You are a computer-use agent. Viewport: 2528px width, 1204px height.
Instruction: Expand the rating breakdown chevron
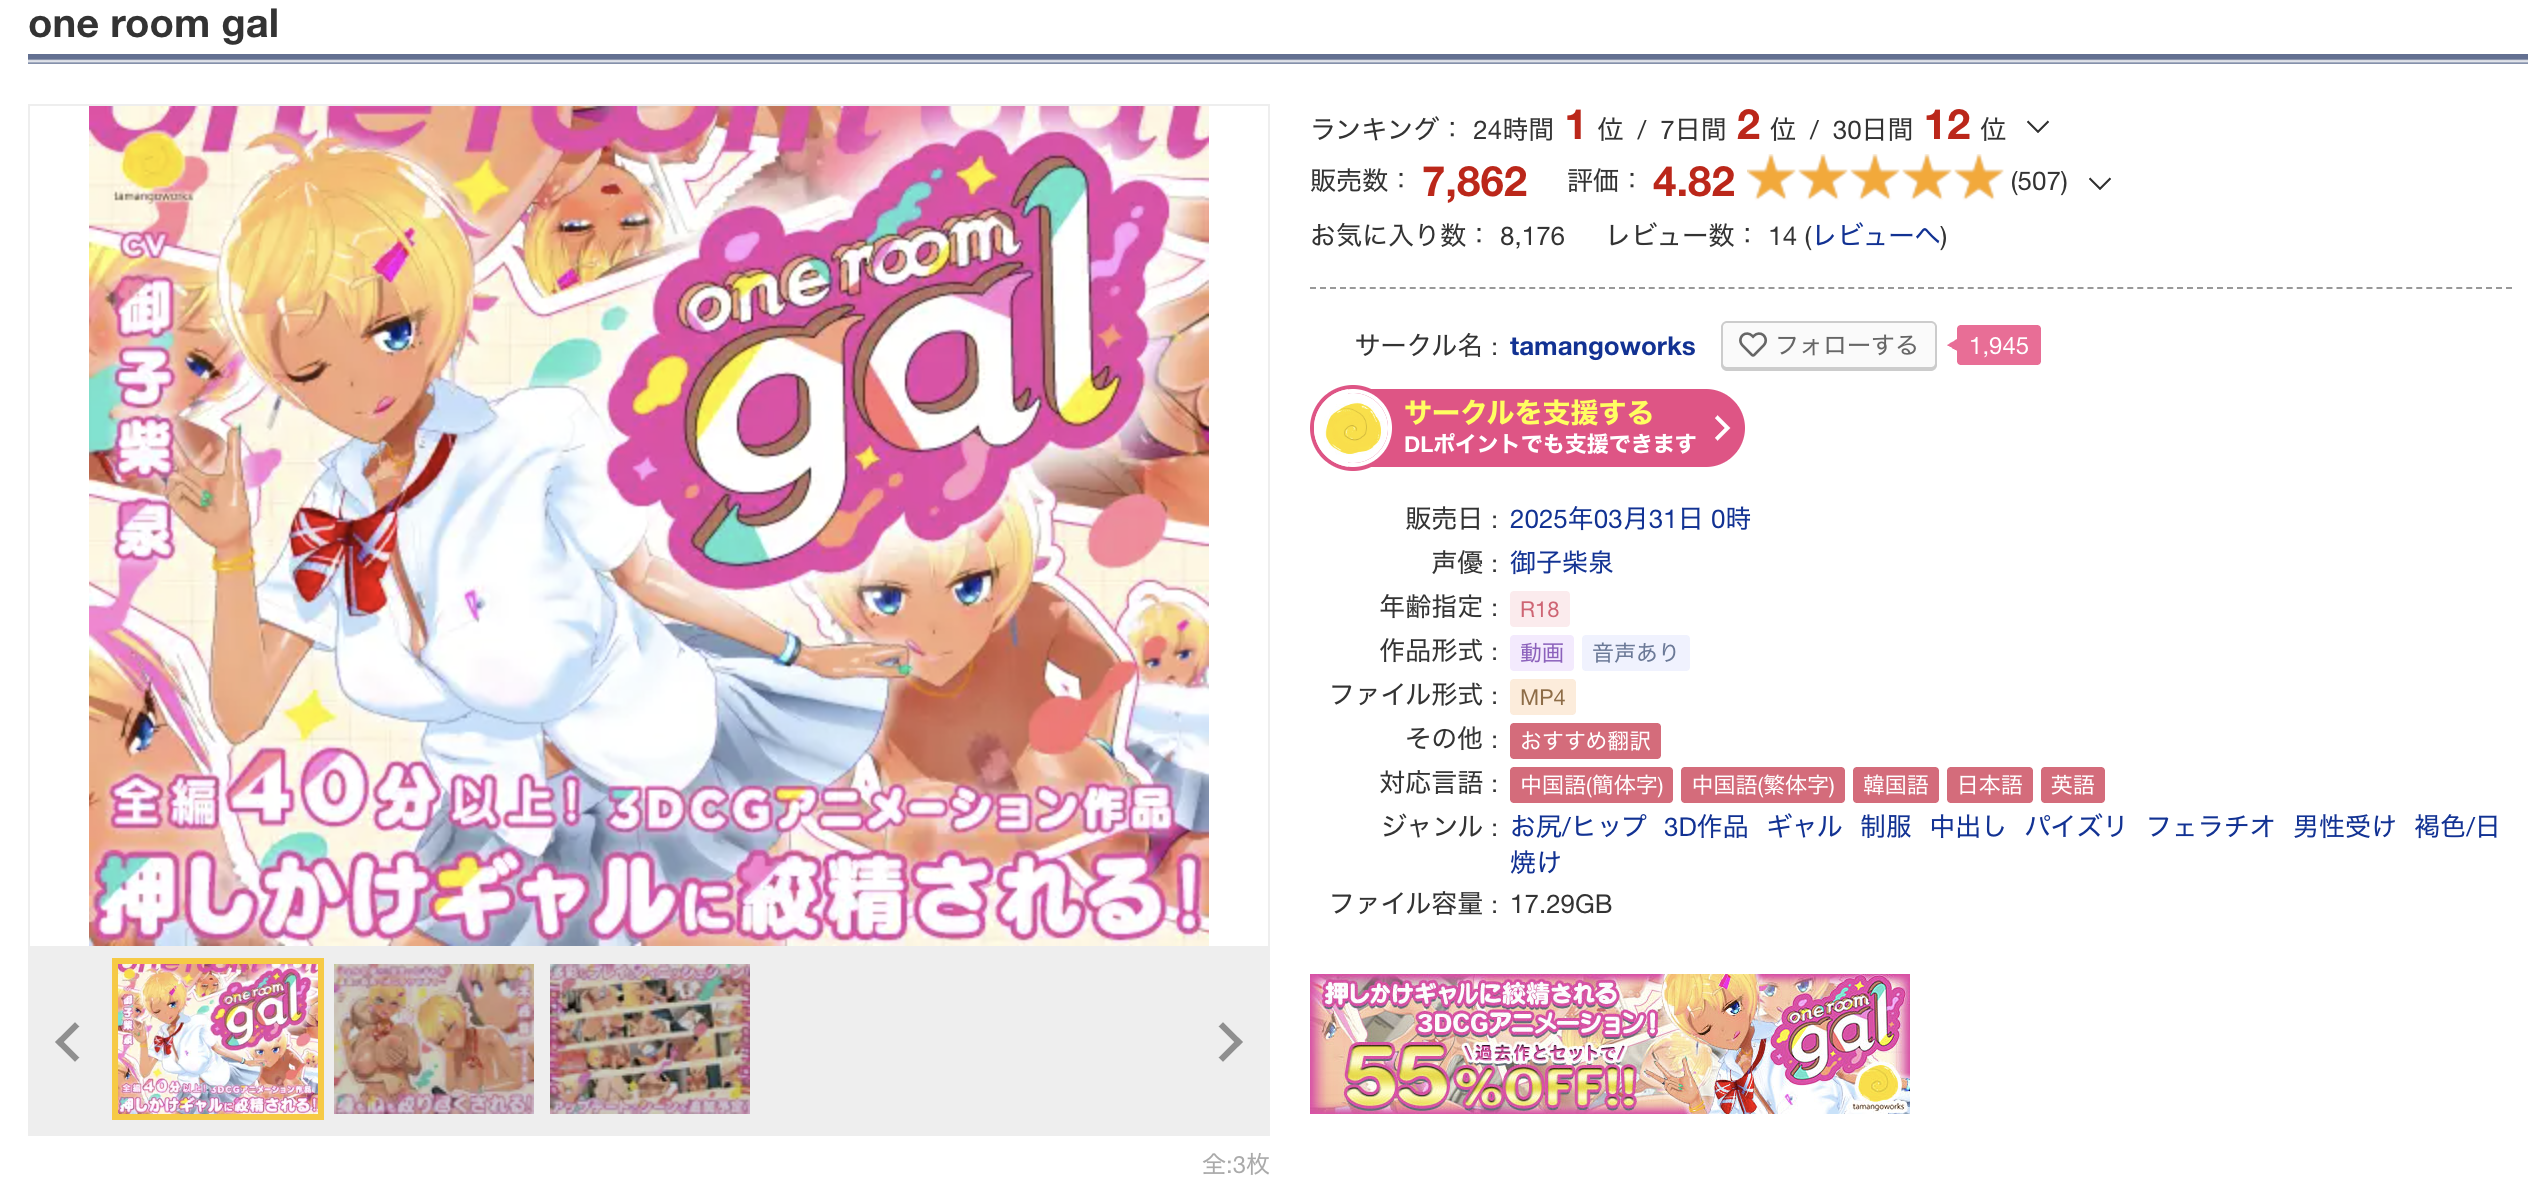pos(2099,183)
